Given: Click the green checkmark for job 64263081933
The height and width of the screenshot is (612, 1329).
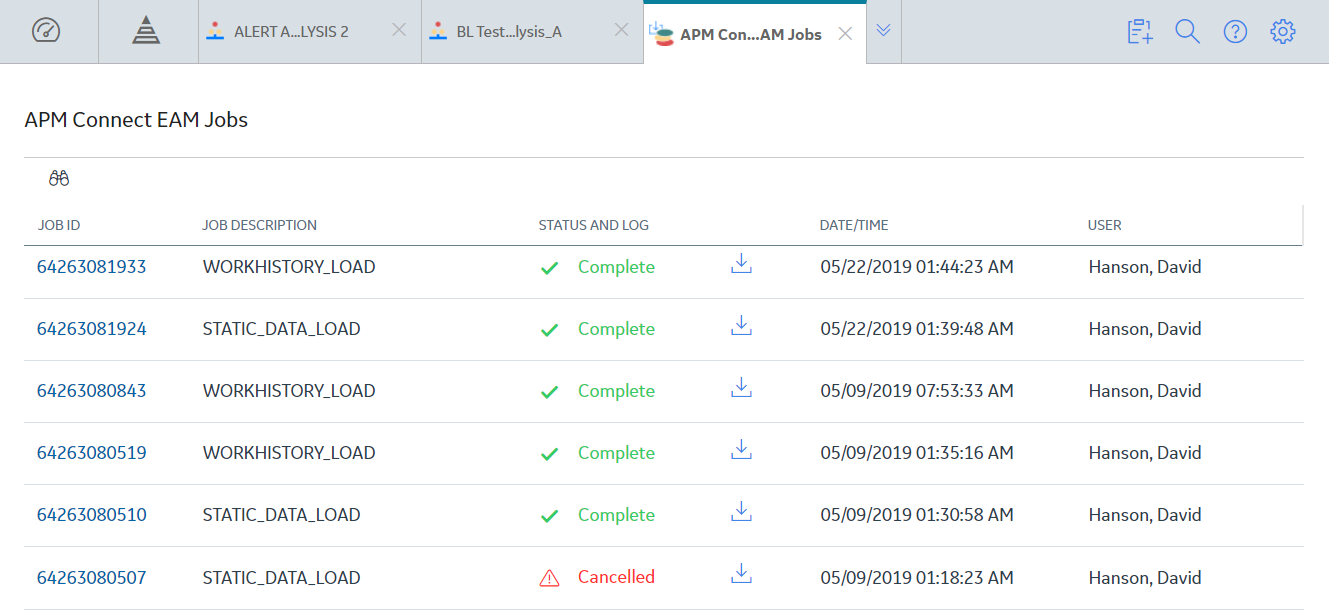Looking at the screenshot, I should [x=549, y=268].
